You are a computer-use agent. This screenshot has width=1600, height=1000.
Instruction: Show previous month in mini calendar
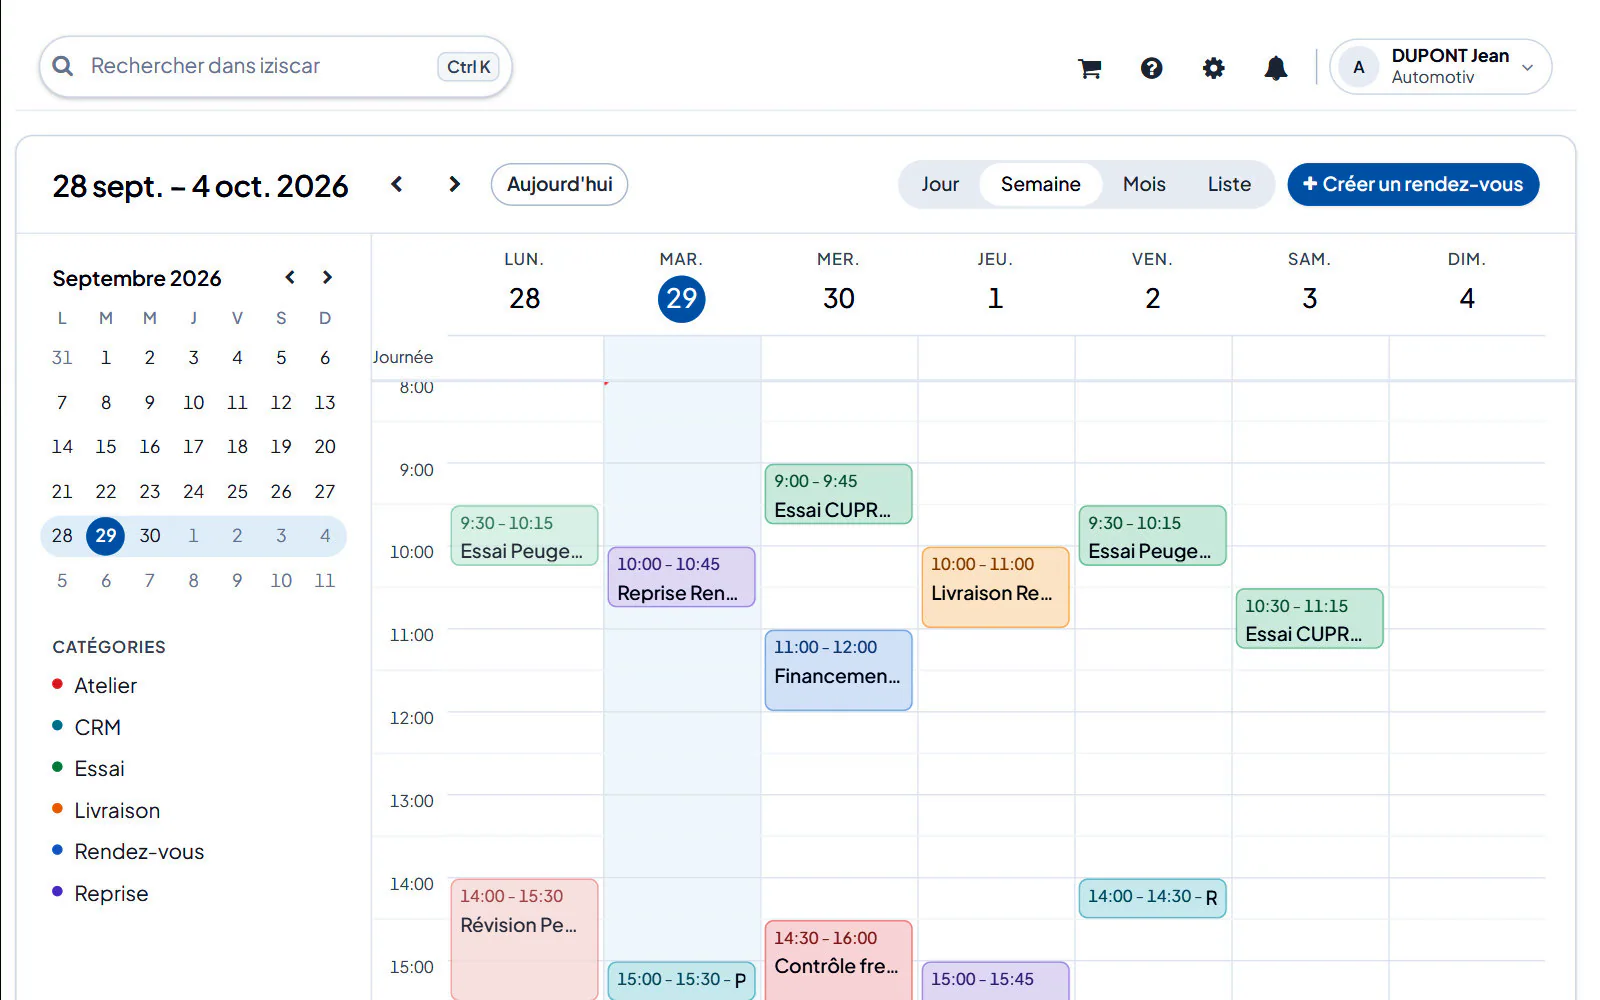pos(290,277)
